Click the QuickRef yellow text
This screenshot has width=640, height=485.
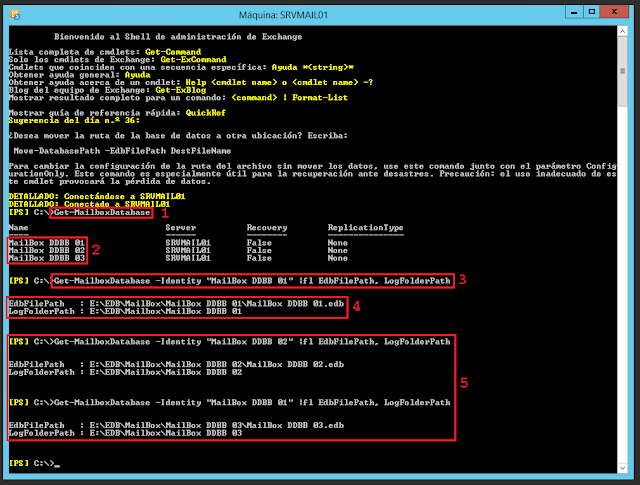coord(205,113)
